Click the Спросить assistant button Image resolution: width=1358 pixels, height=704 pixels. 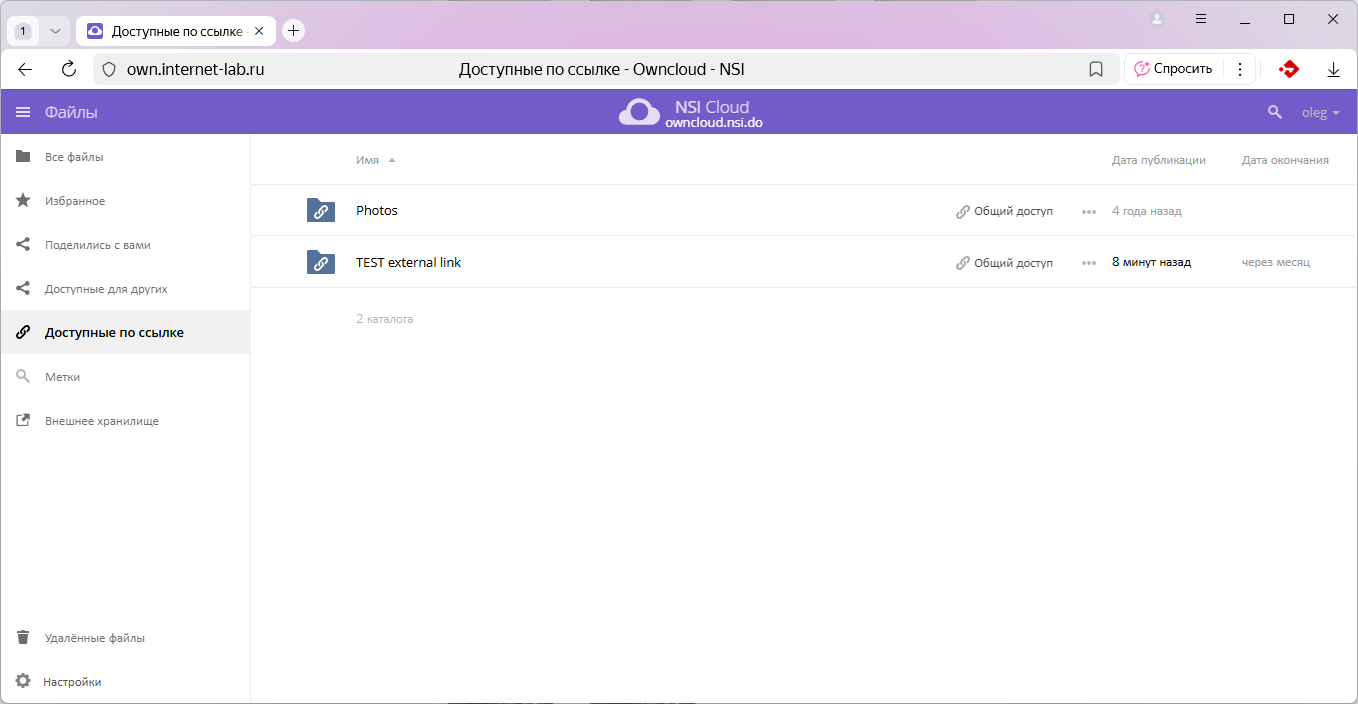[x=1173, y=69]
